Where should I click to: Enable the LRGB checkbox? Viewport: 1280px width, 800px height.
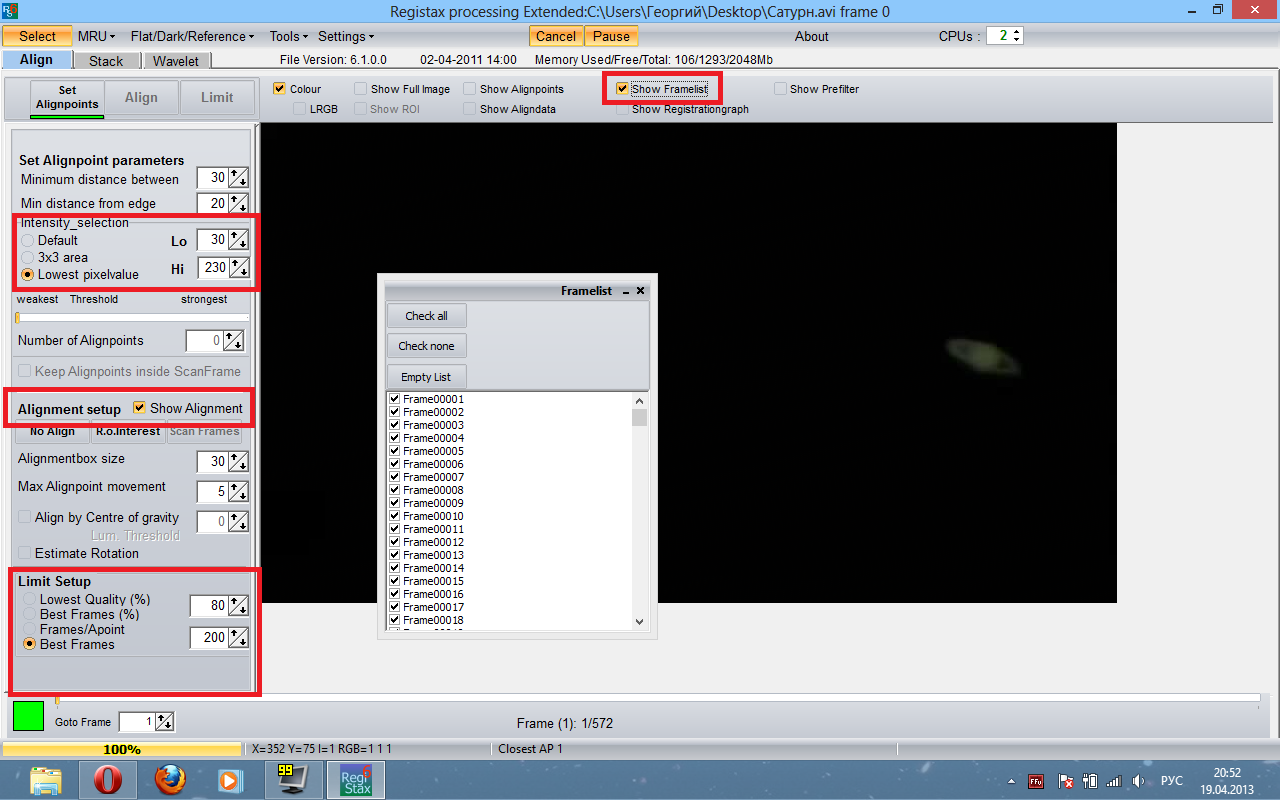[300, 109]
